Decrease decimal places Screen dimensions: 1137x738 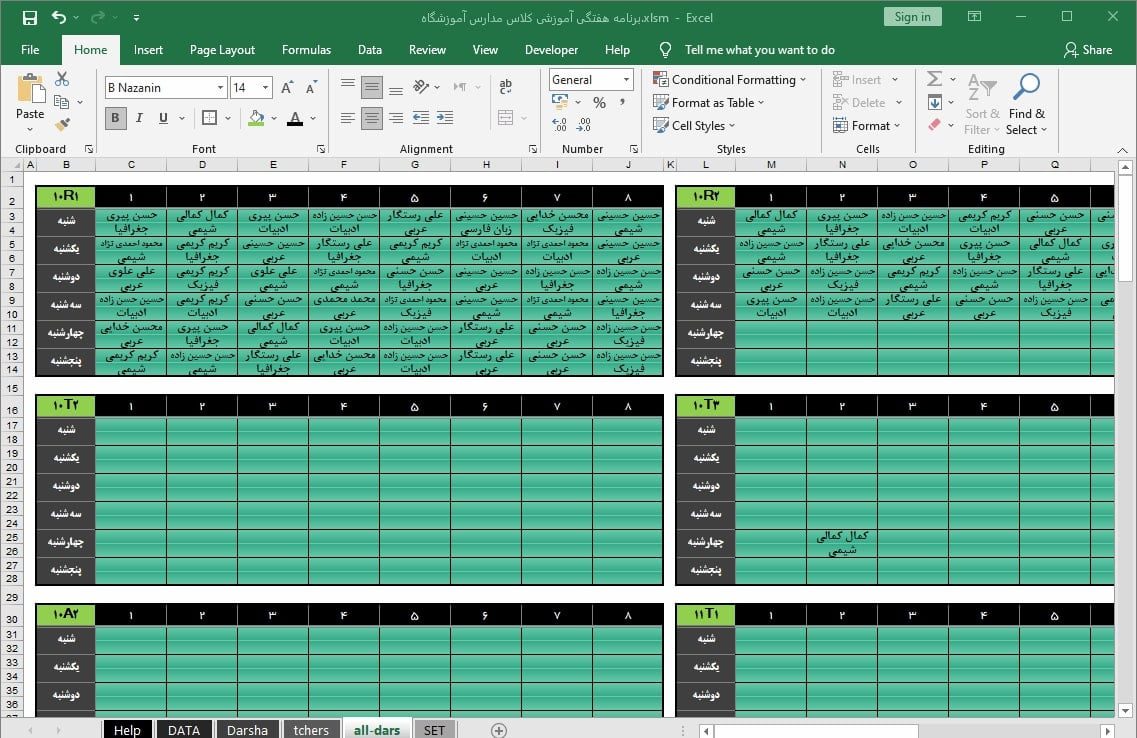point(584,125)
